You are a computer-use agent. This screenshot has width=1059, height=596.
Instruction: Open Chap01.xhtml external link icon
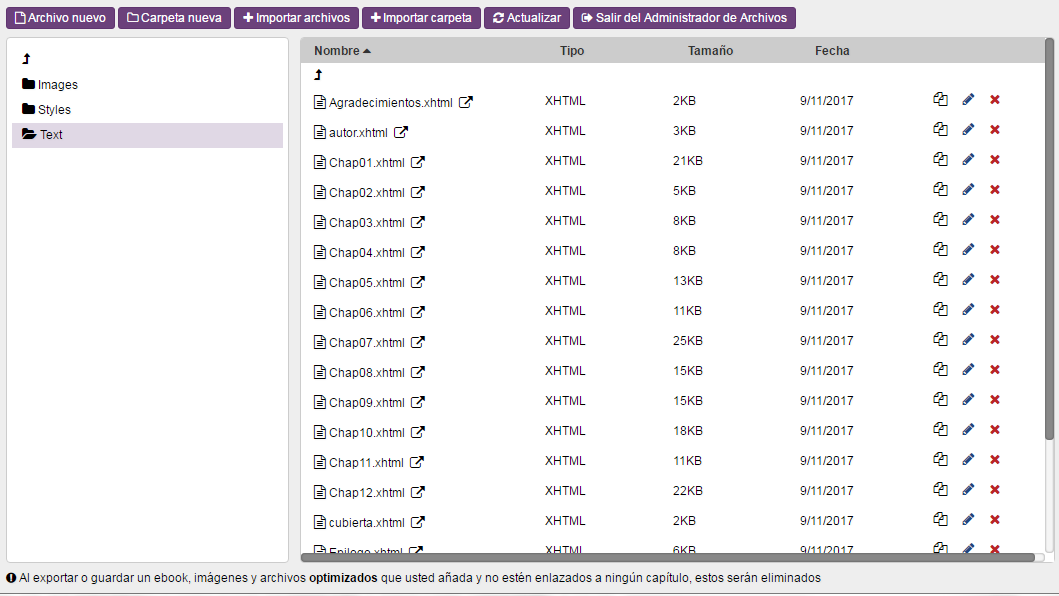tap(418, 162)
